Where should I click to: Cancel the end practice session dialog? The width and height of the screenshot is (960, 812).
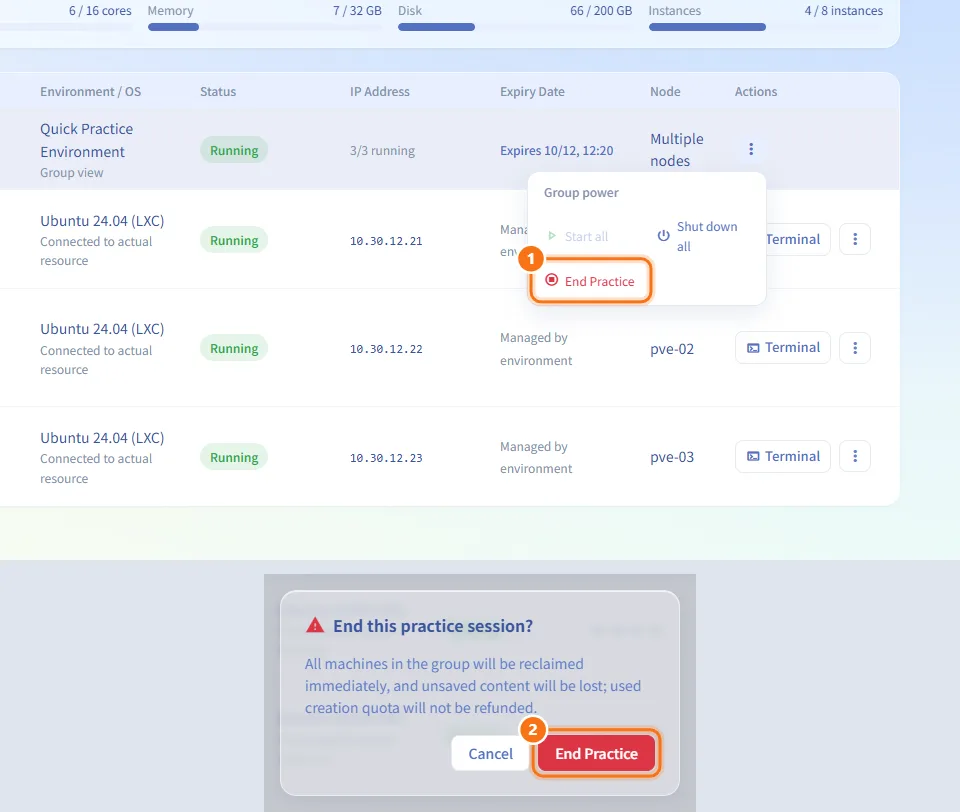coord(490,753)
